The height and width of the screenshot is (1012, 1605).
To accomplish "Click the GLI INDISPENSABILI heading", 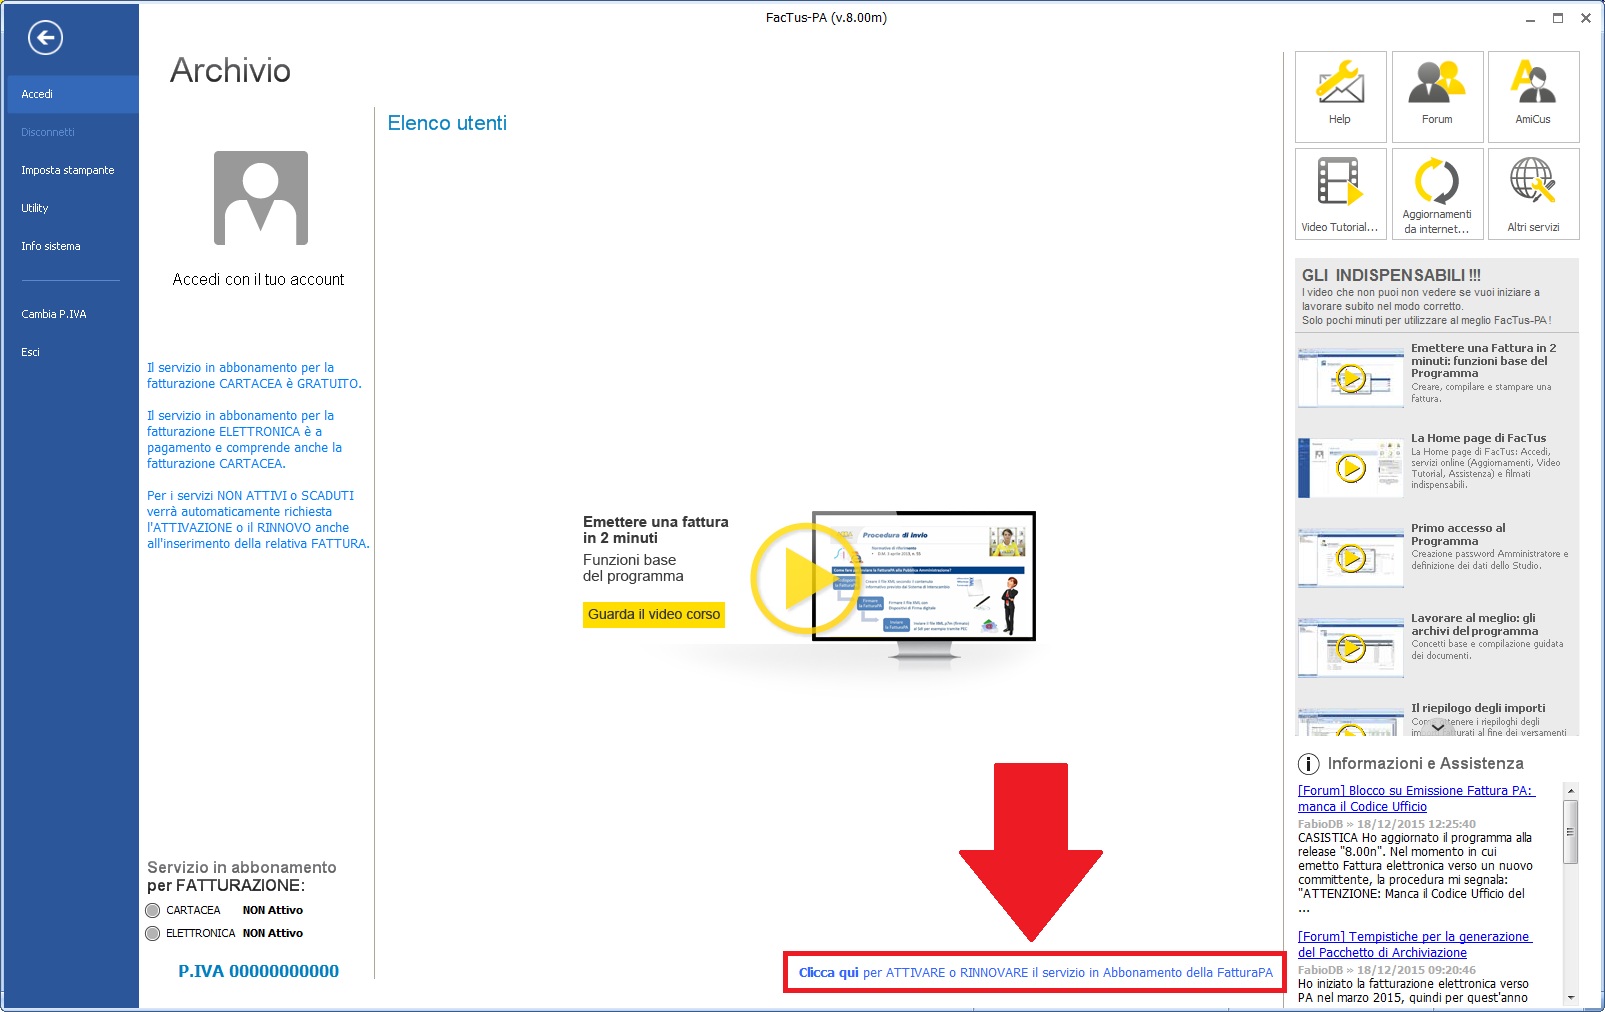I will pos(1391,275).
